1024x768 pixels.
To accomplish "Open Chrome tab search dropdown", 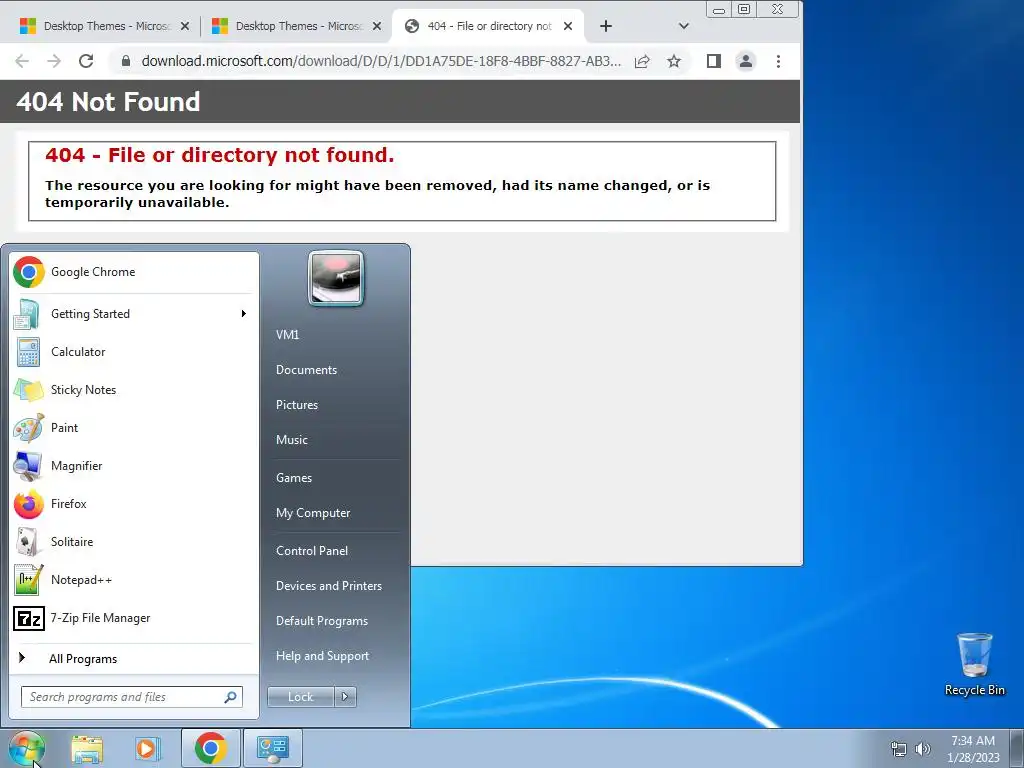I will pyautogui.click(x=684, y=26).
